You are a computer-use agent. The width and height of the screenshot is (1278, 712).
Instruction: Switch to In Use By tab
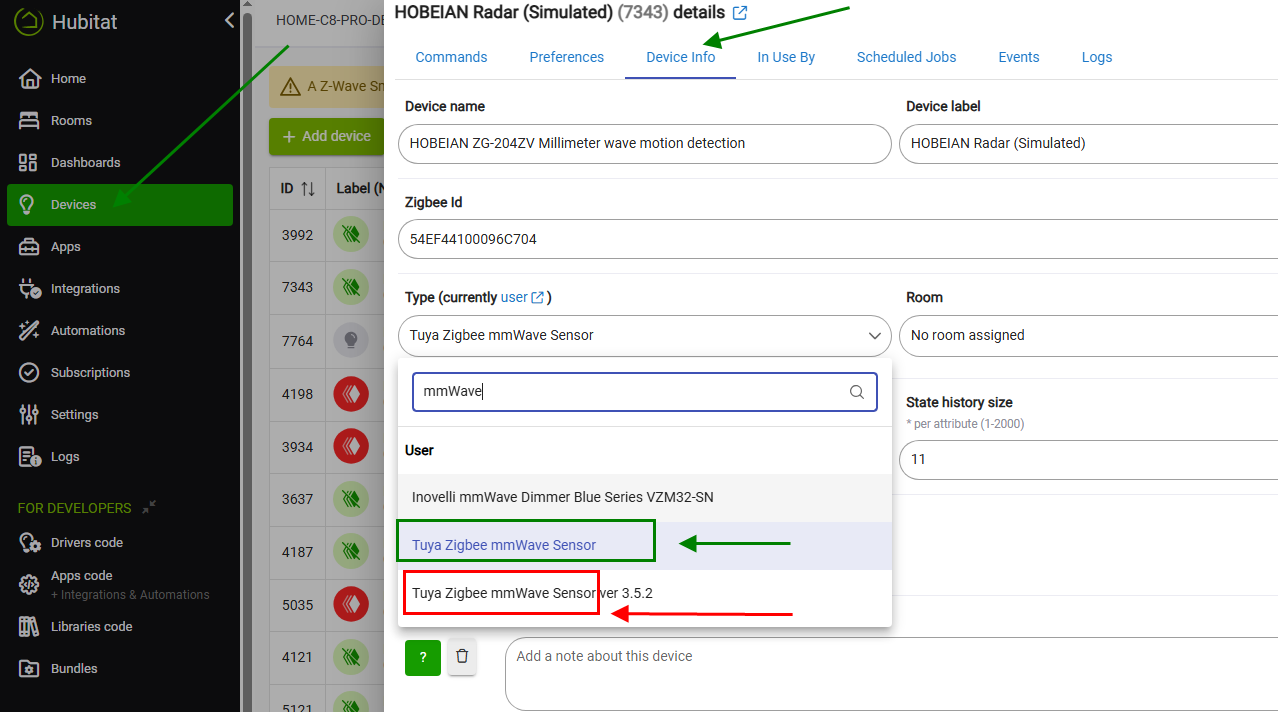tap(786, 57)
